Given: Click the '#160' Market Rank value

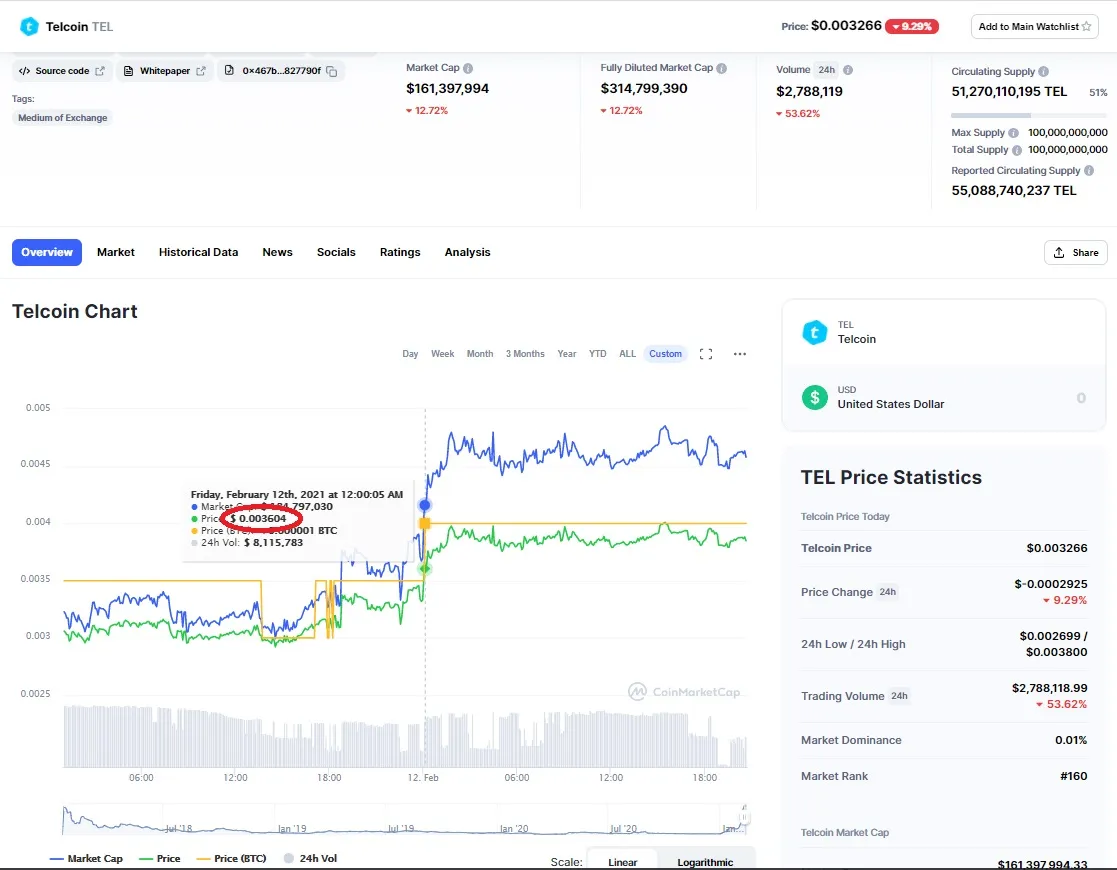Looking at the screenshot, I should pyautogui.click(x=1074, y=776).
